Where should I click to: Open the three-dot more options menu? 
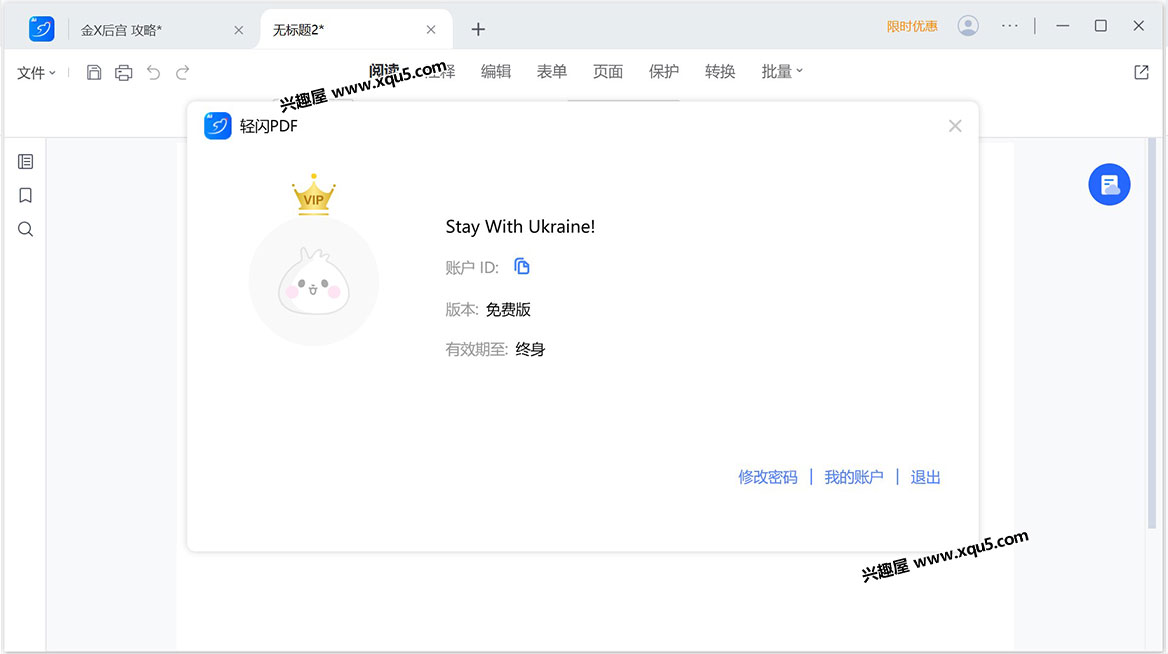[1009, 26]
